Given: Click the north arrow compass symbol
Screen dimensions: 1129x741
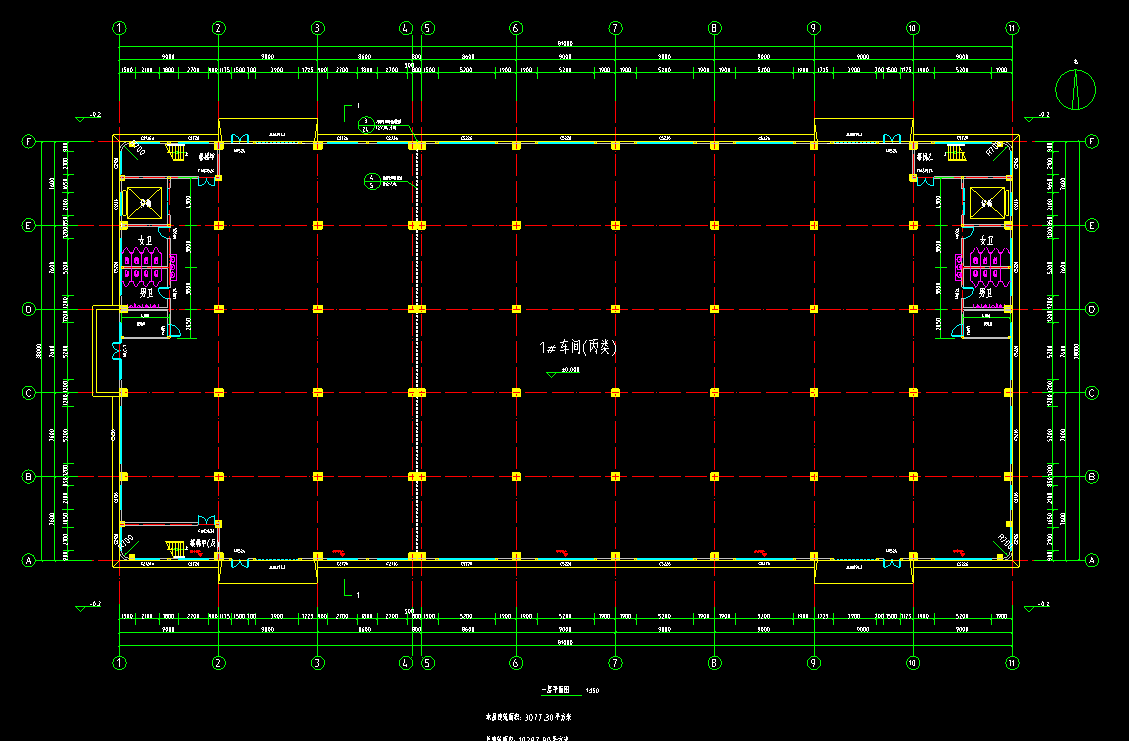Looking at the screenshot, I should coord(1076,90).
